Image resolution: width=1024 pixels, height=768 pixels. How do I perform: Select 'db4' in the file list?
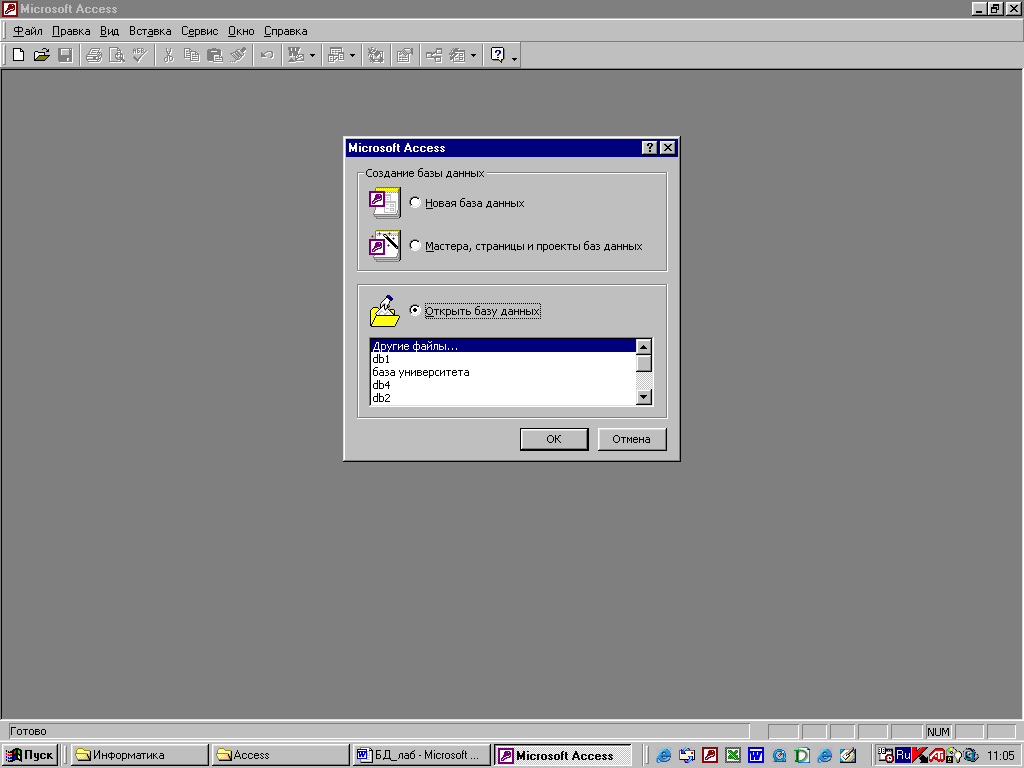click(x=503, y=385)
